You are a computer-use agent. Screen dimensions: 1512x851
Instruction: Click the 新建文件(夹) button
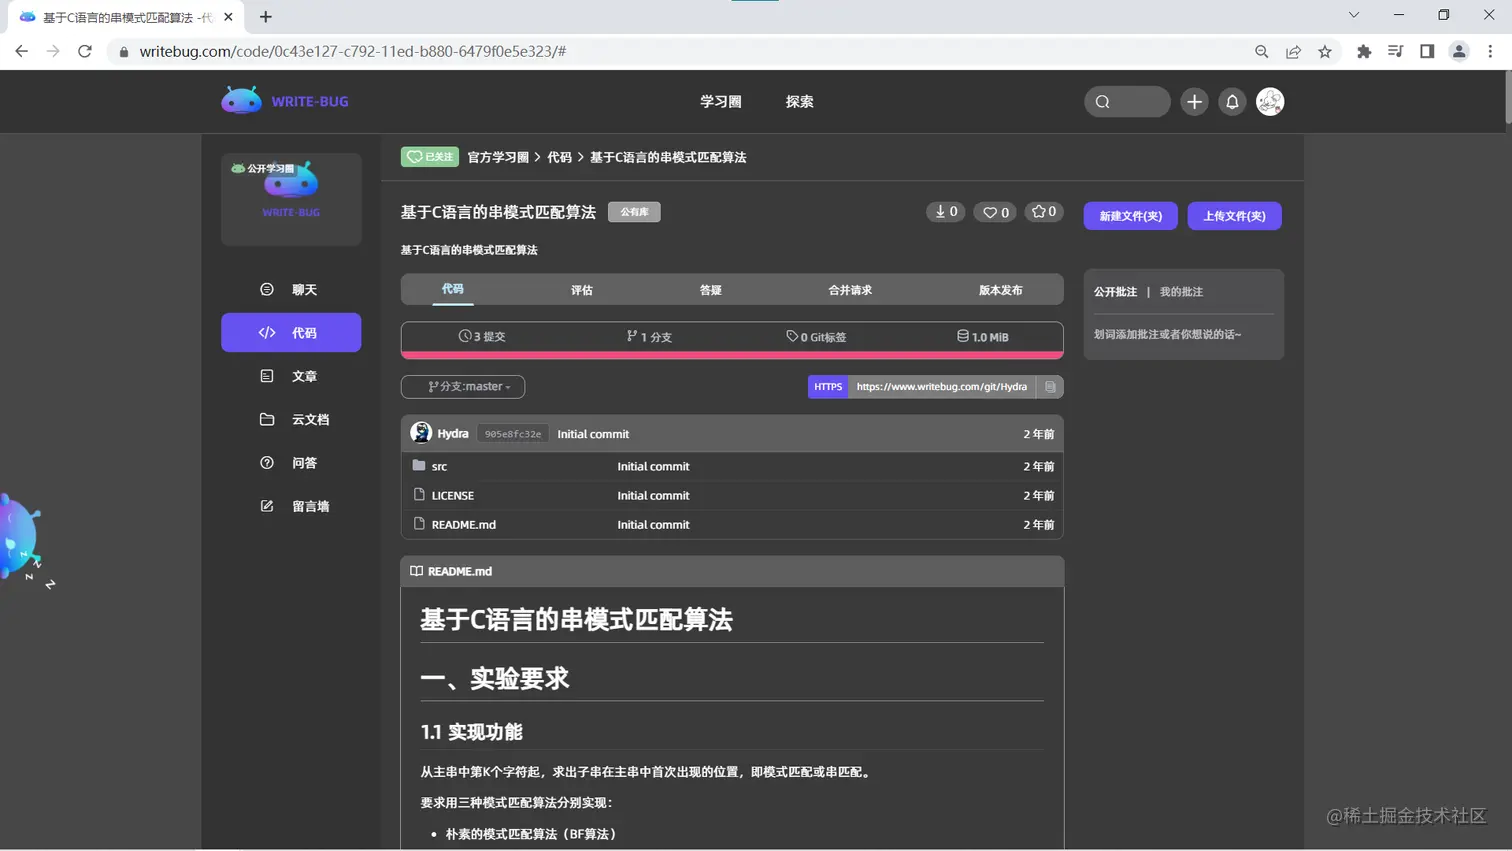coord(1130,216)
